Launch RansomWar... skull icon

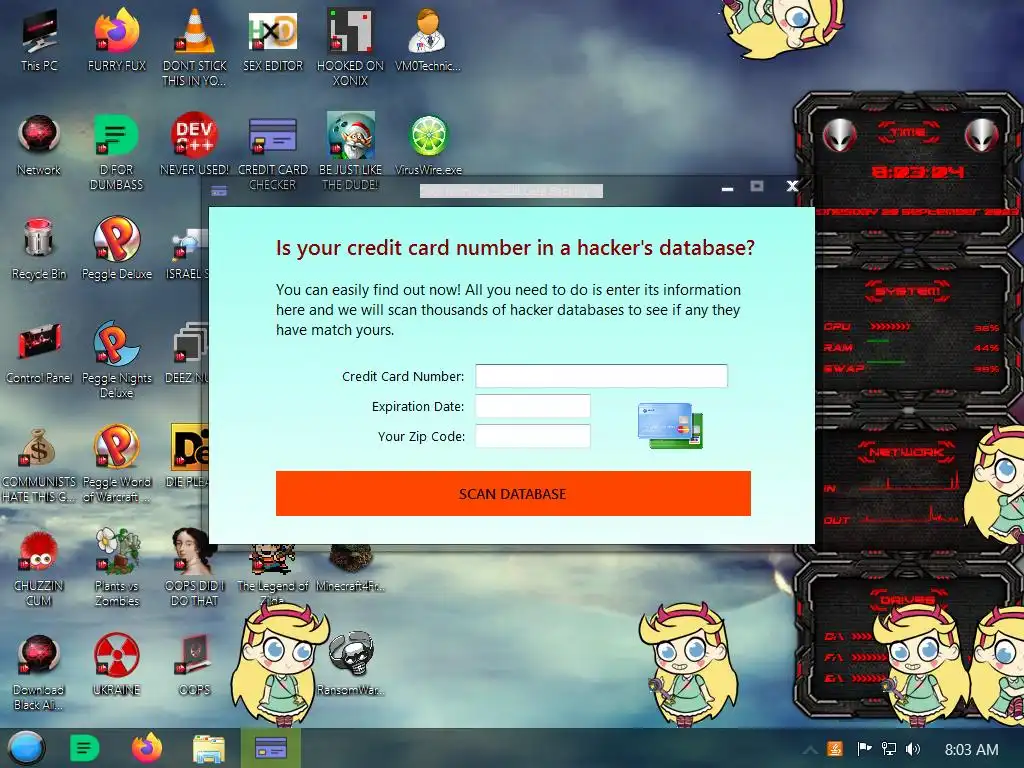point(351,663)
